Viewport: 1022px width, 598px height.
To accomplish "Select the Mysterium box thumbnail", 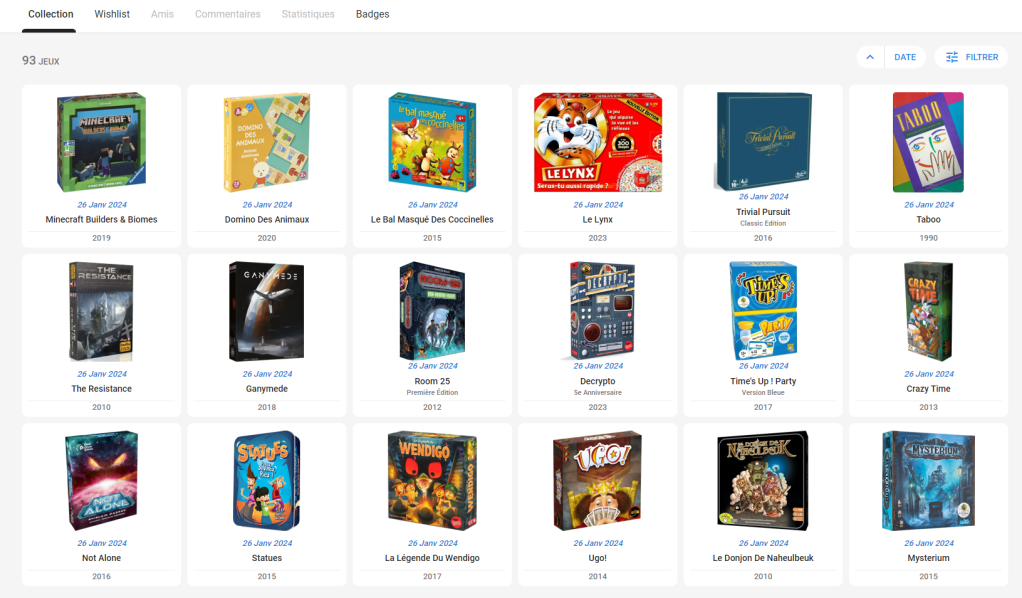I will (x=928, y=481).
